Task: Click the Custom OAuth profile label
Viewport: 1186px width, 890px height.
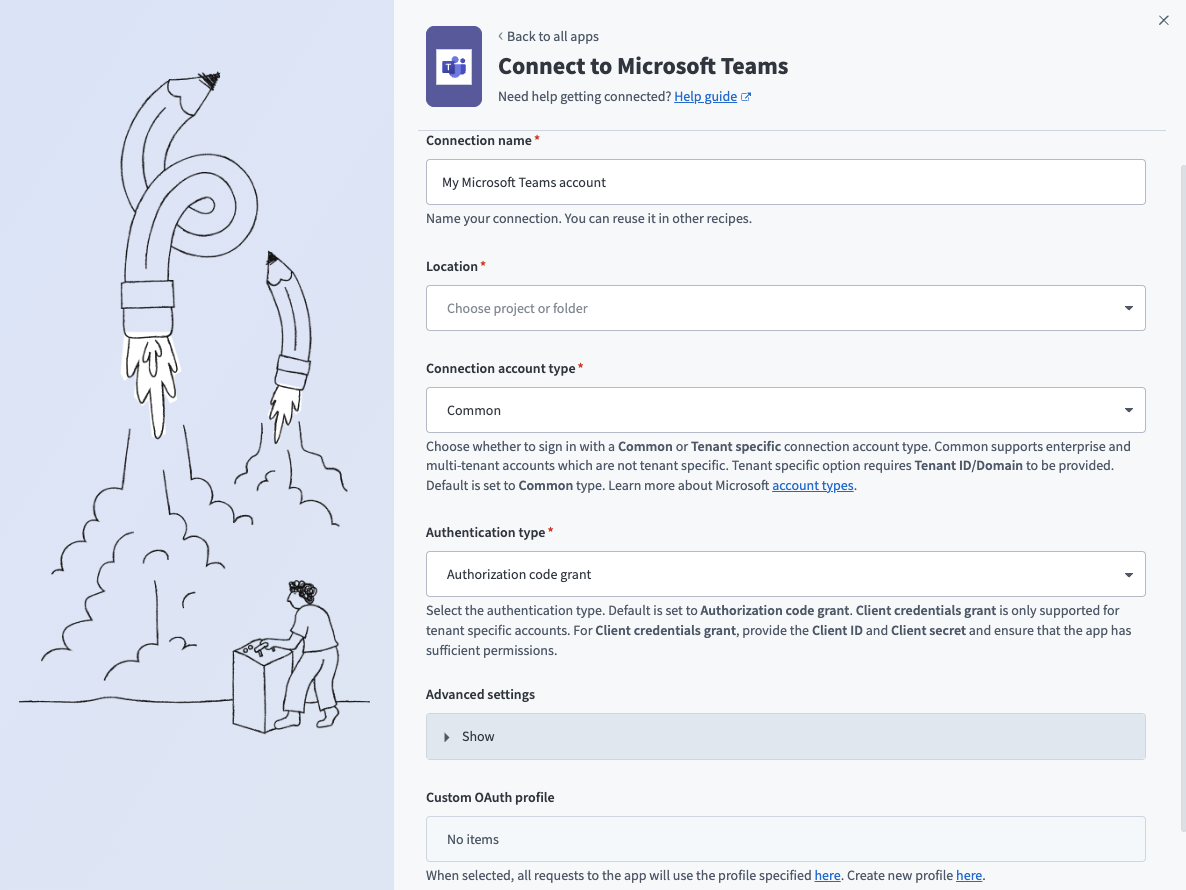Action: [x=490, y=797]
